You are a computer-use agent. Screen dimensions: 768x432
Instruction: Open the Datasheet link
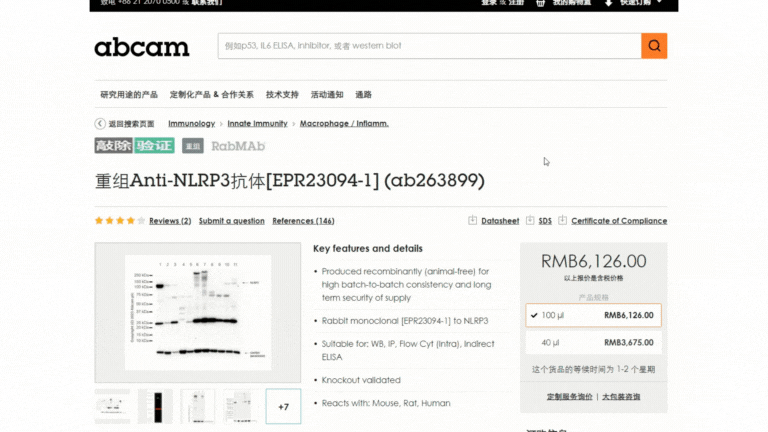click(x=500, y=221)
